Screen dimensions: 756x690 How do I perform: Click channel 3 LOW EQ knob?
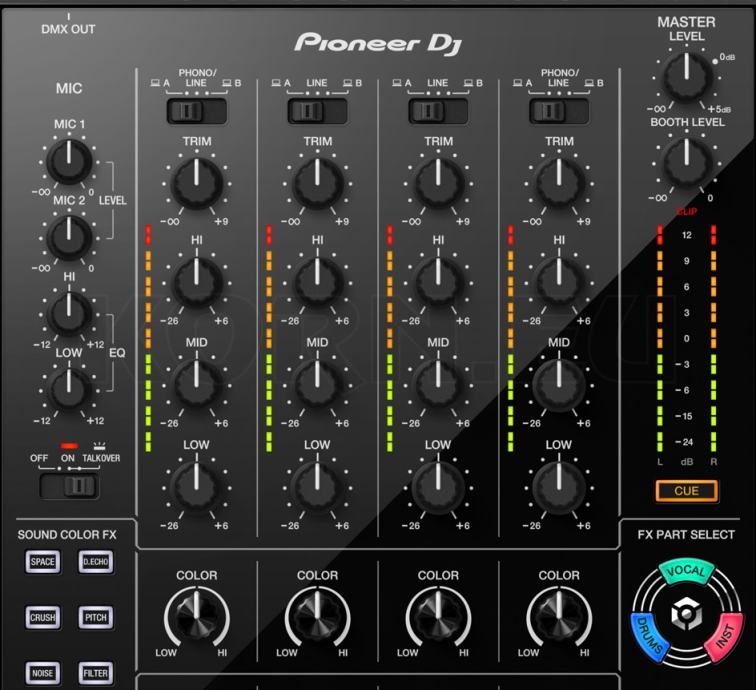pos(438,487)
